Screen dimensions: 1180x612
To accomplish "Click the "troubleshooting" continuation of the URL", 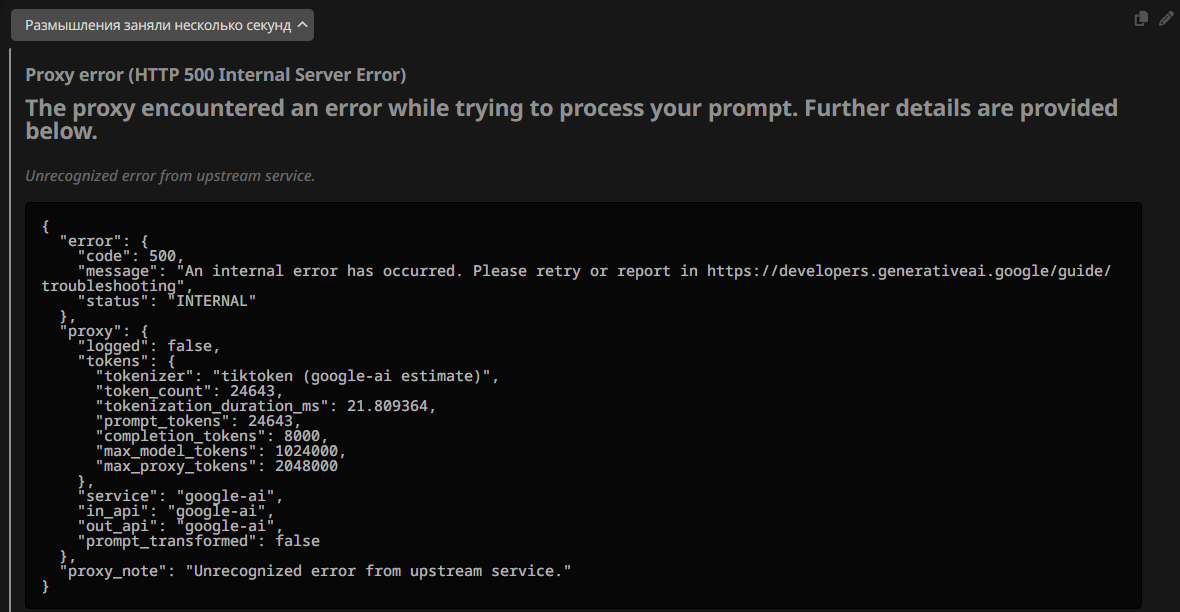I will (108, 286).
